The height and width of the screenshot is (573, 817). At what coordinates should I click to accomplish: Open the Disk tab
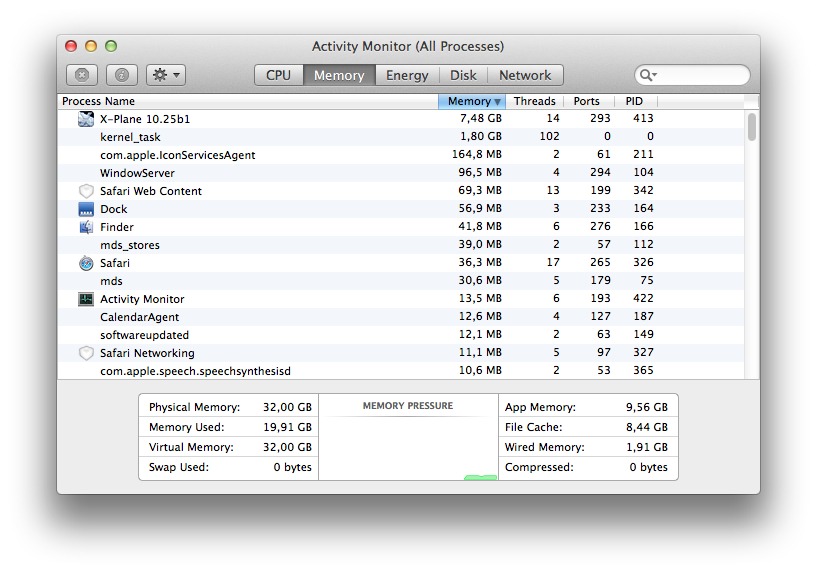[463, 75]
